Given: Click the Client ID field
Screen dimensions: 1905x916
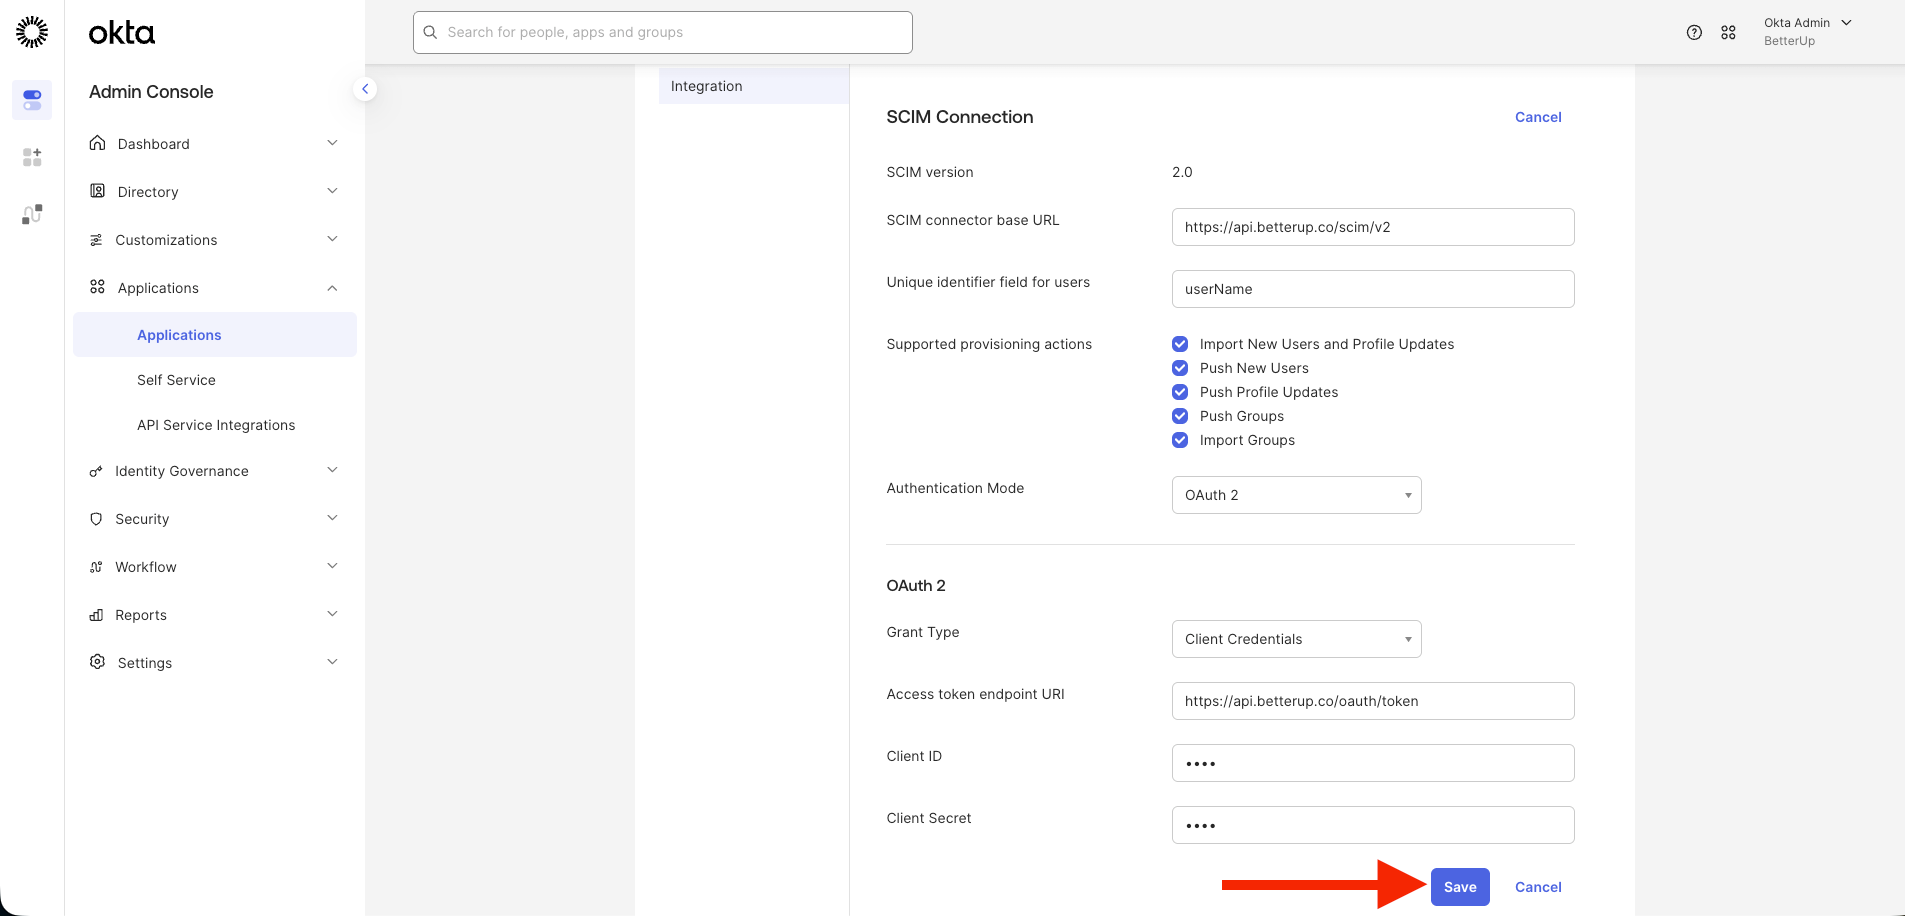Looking at the screenshot, I should (x=1373, y=763).
